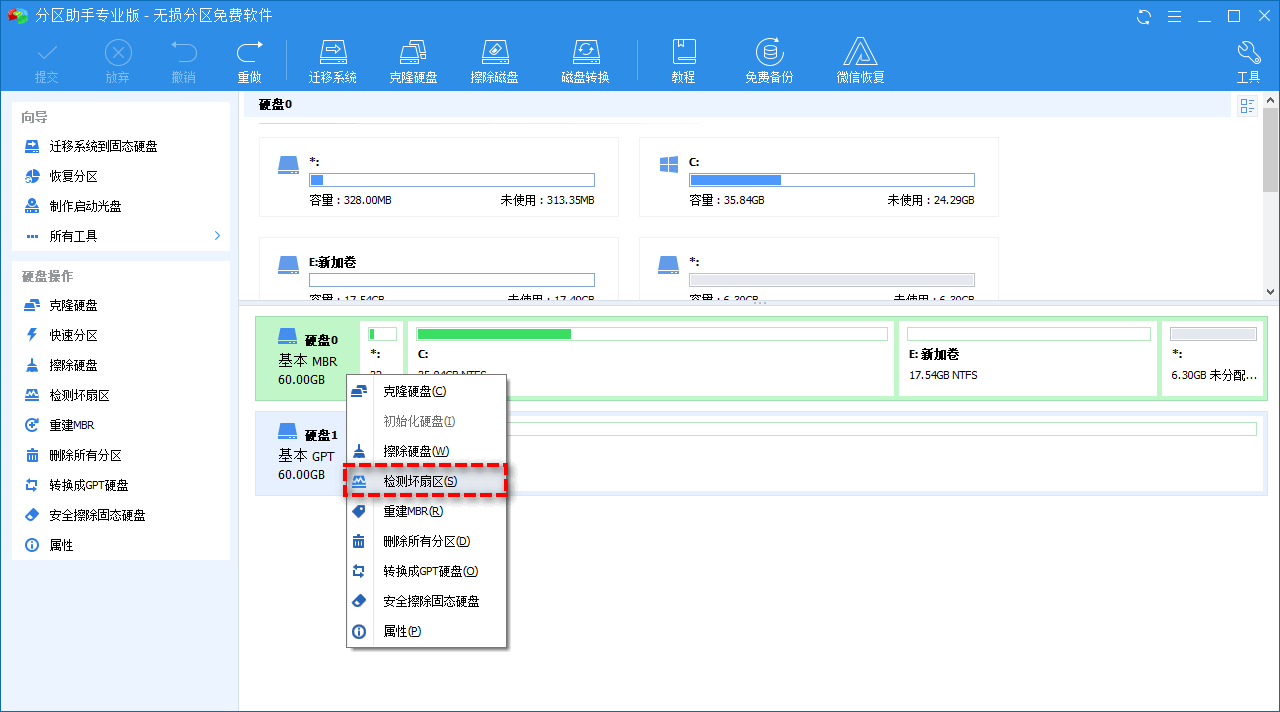This screenshot has height=712, width=1280.
Task: Click the refresh icon in the title bar
Action: [x=1145, y=16]
